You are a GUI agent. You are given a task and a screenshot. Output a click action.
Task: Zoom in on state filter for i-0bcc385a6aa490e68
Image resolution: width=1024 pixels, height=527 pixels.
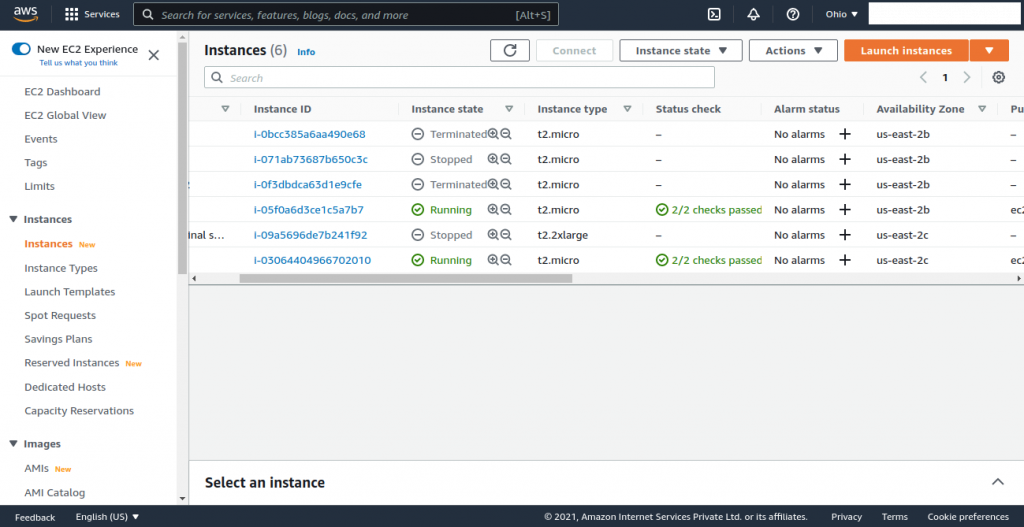click(x=493, y=134)
